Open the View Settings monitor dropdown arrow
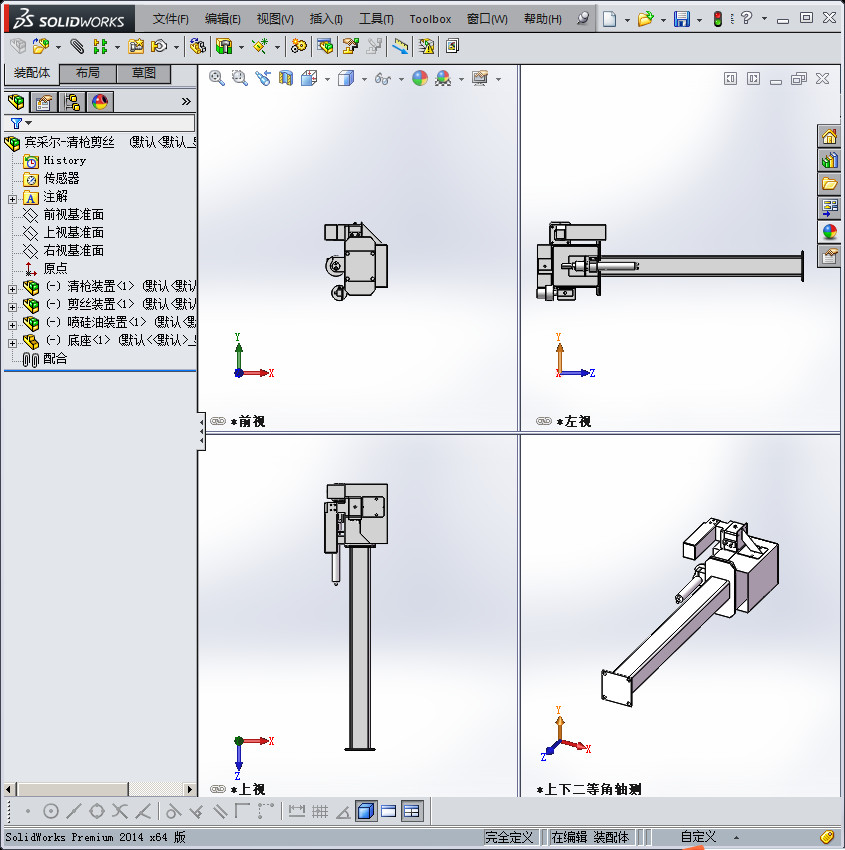This screenshot has height=850, width=845. click(498, 80)
